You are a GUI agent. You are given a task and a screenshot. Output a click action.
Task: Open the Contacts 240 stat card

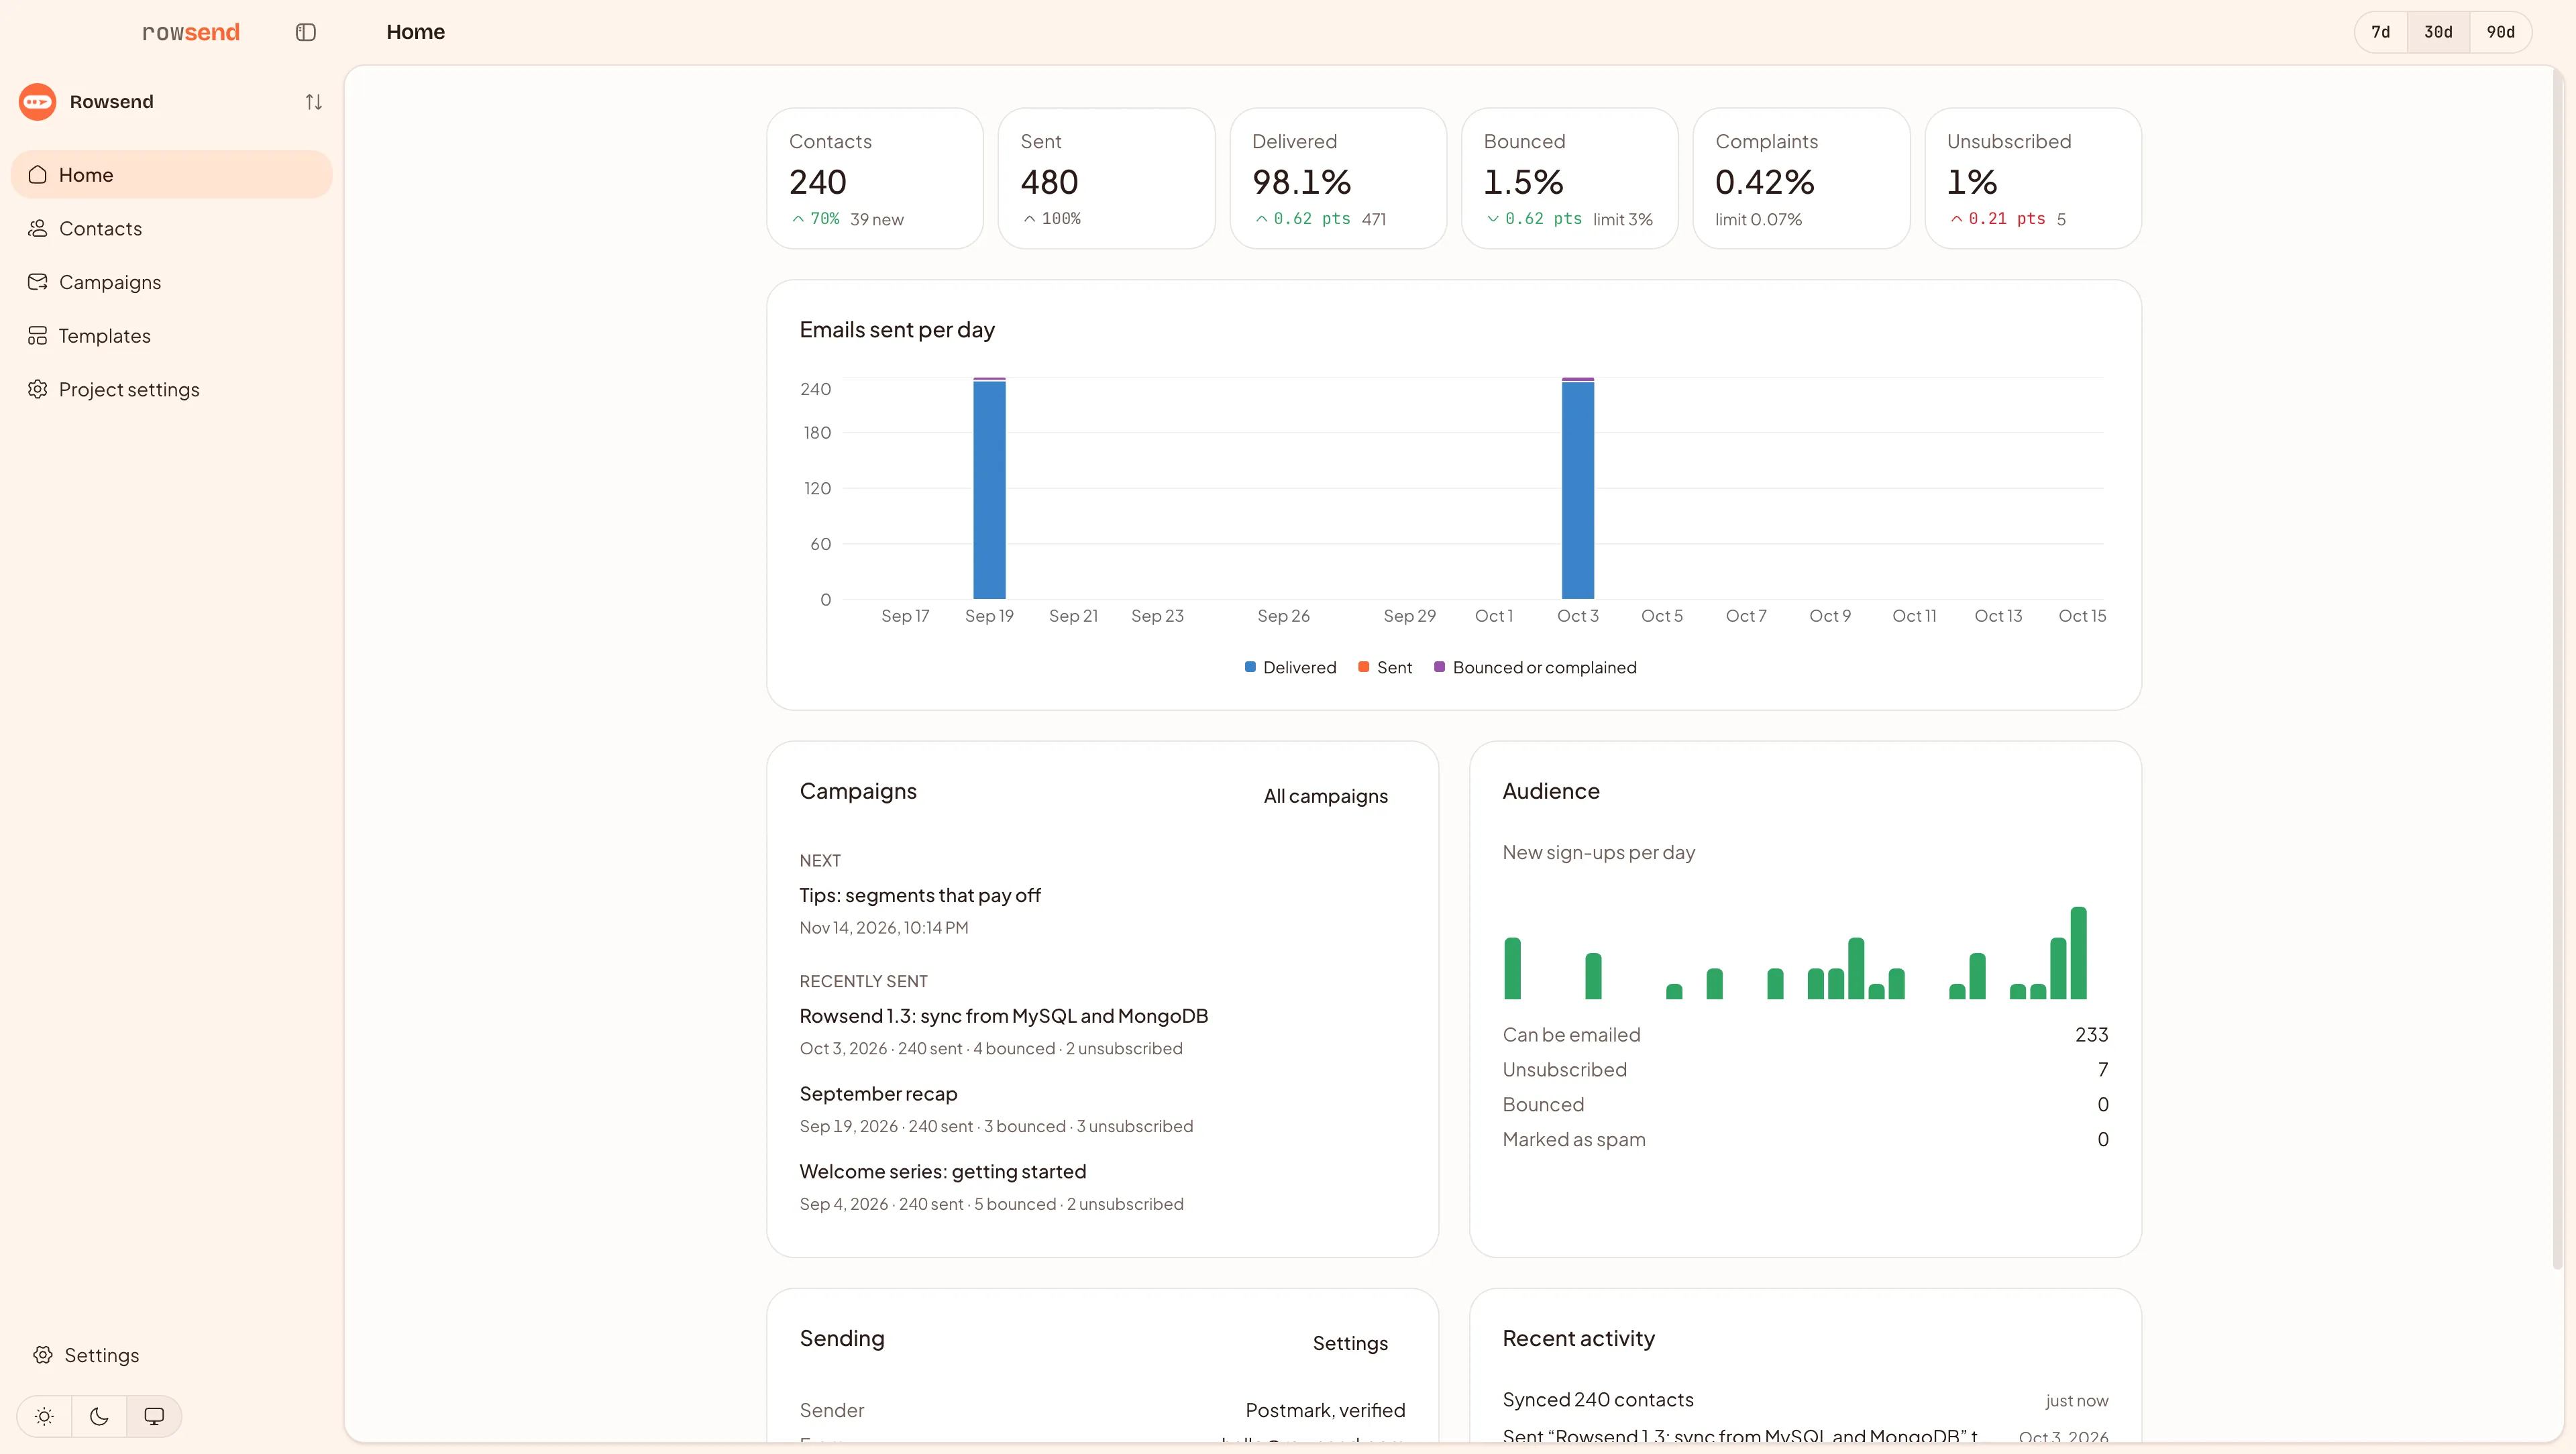(x=875, y=179)
